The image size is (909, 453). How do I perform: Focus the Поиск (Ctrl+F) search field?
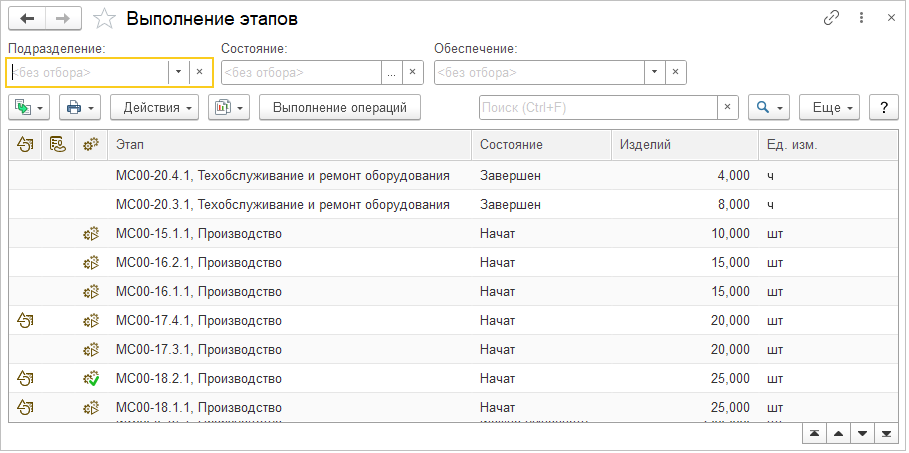click(x=597, y=107)
